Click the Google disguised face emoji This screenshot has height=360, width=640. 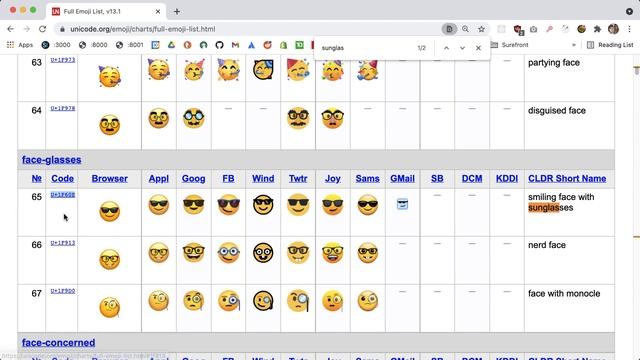(193, 118)
